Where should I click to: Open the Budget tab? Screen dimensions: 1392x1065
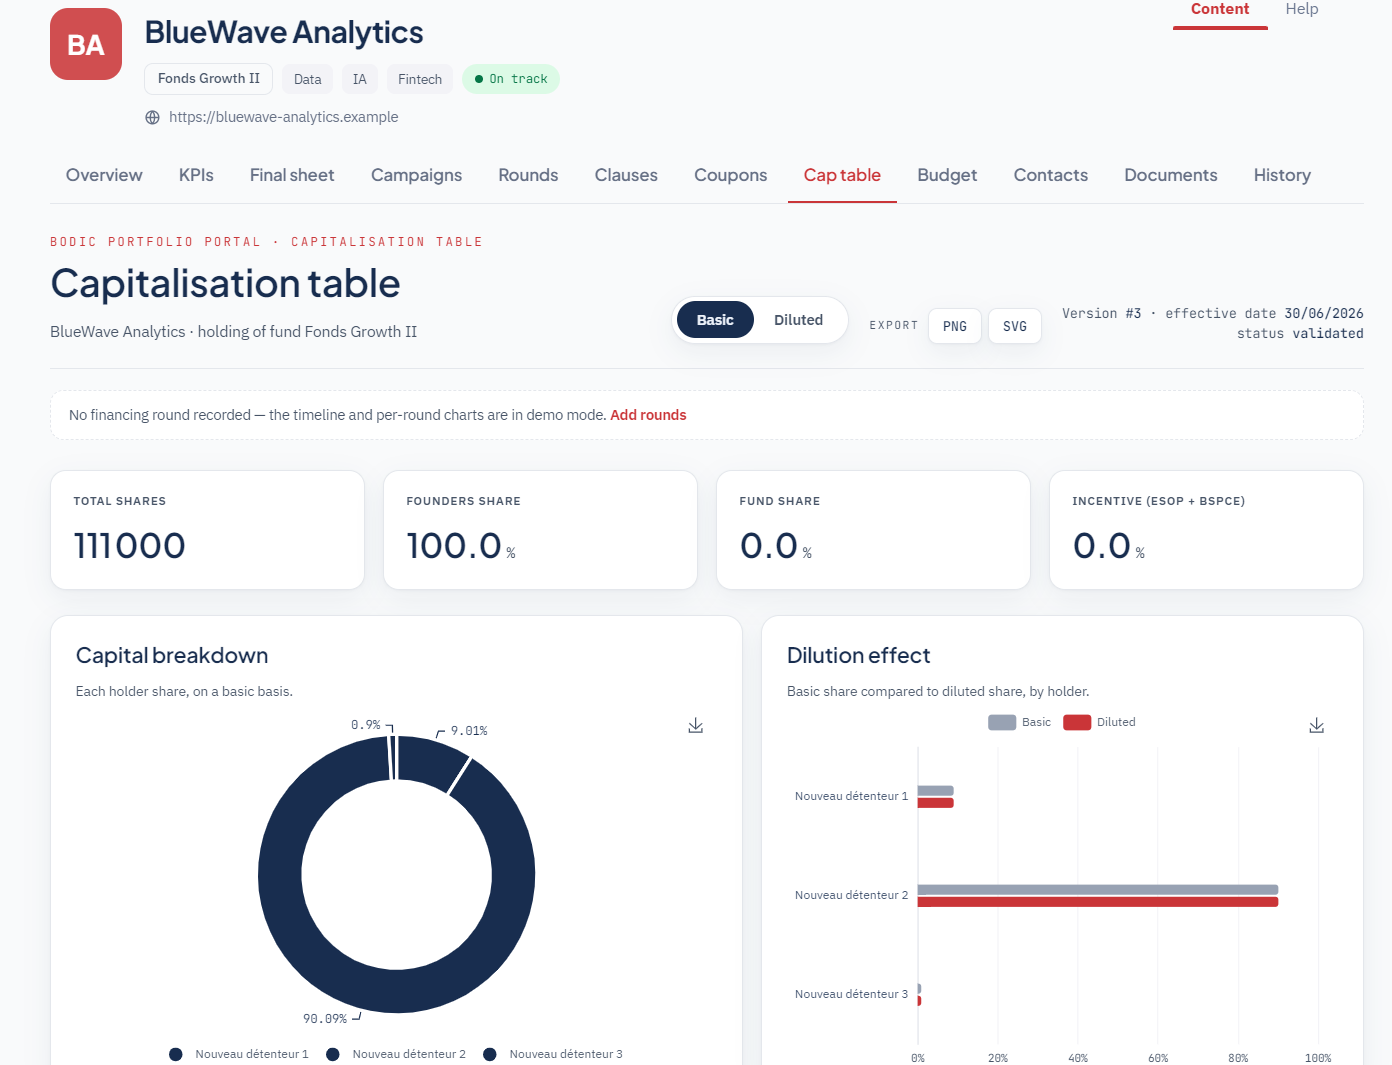click(x=947, y=175)
